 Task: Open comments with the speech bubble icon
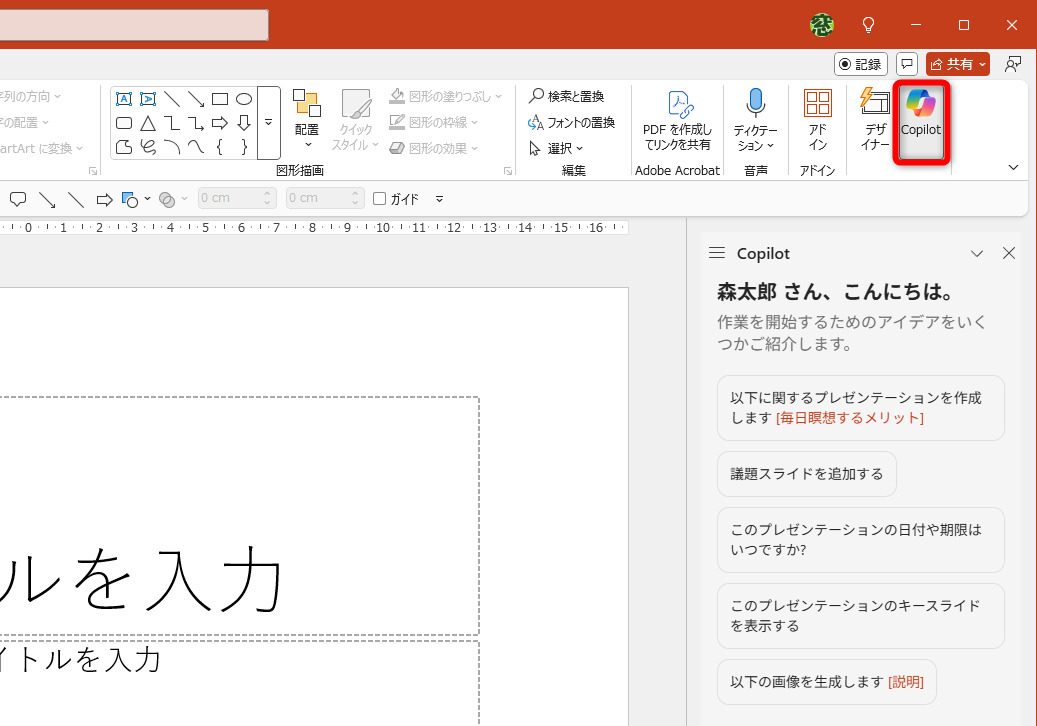pos(905,63)
